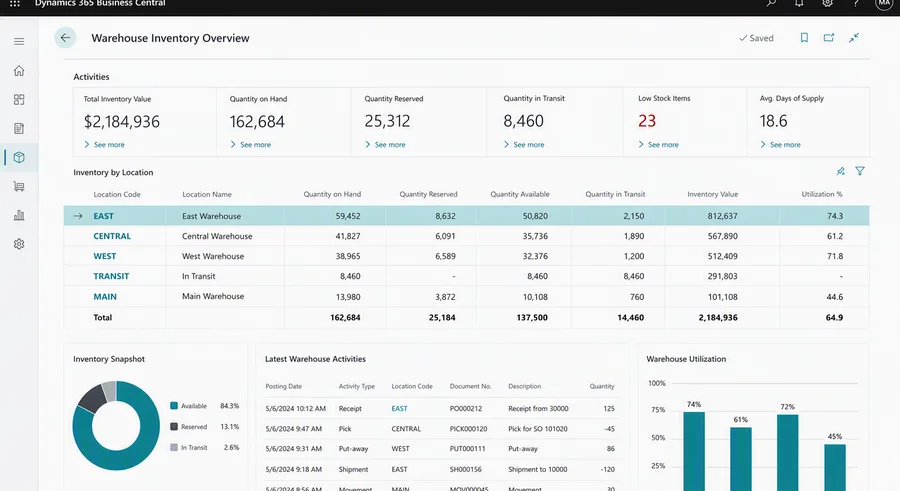Bookmark this page with the bookmark icon
900x491 pixels.
(x=804, y=38)
